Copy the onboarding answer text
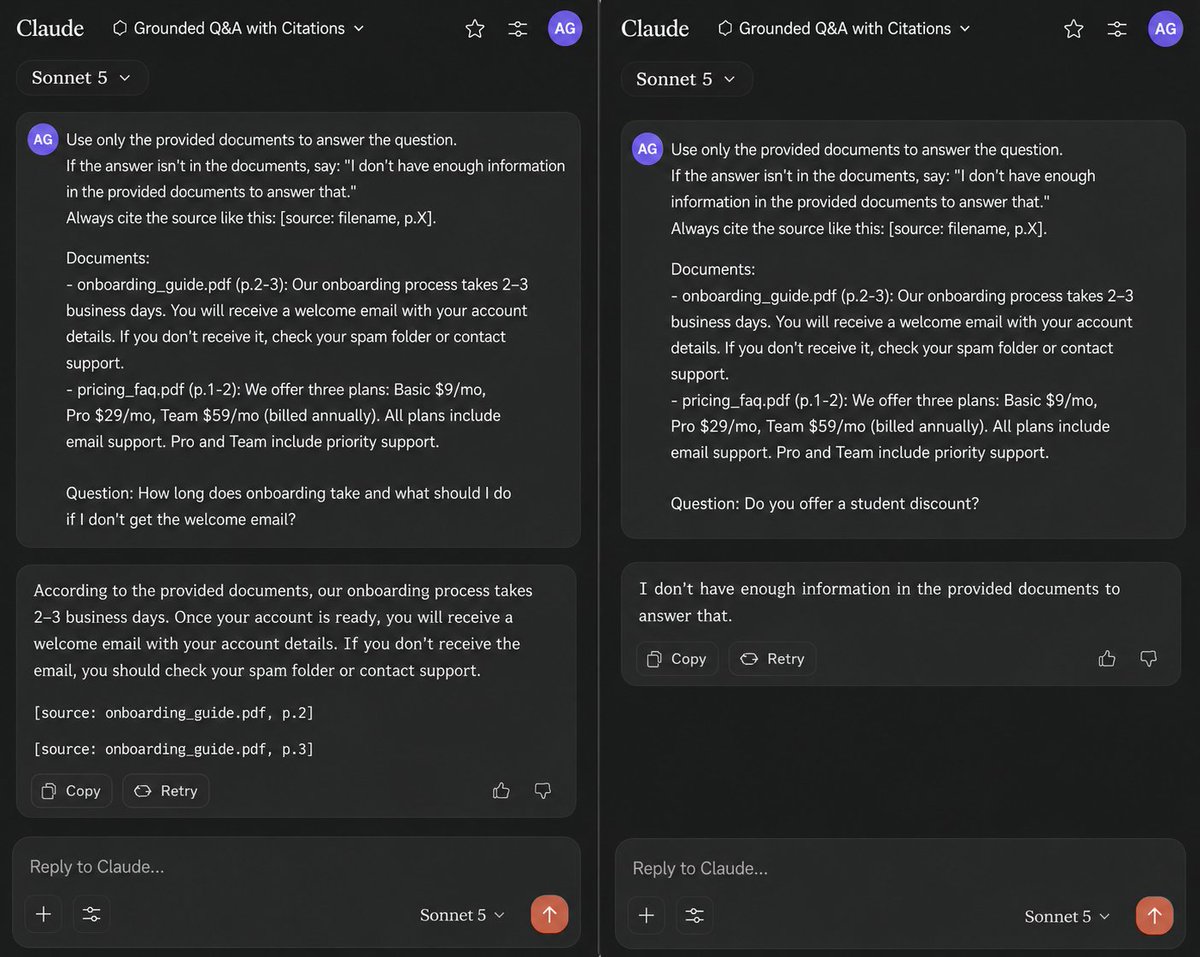The height and width of the screenshot is (957, 1200). click(x=72, y=791)
